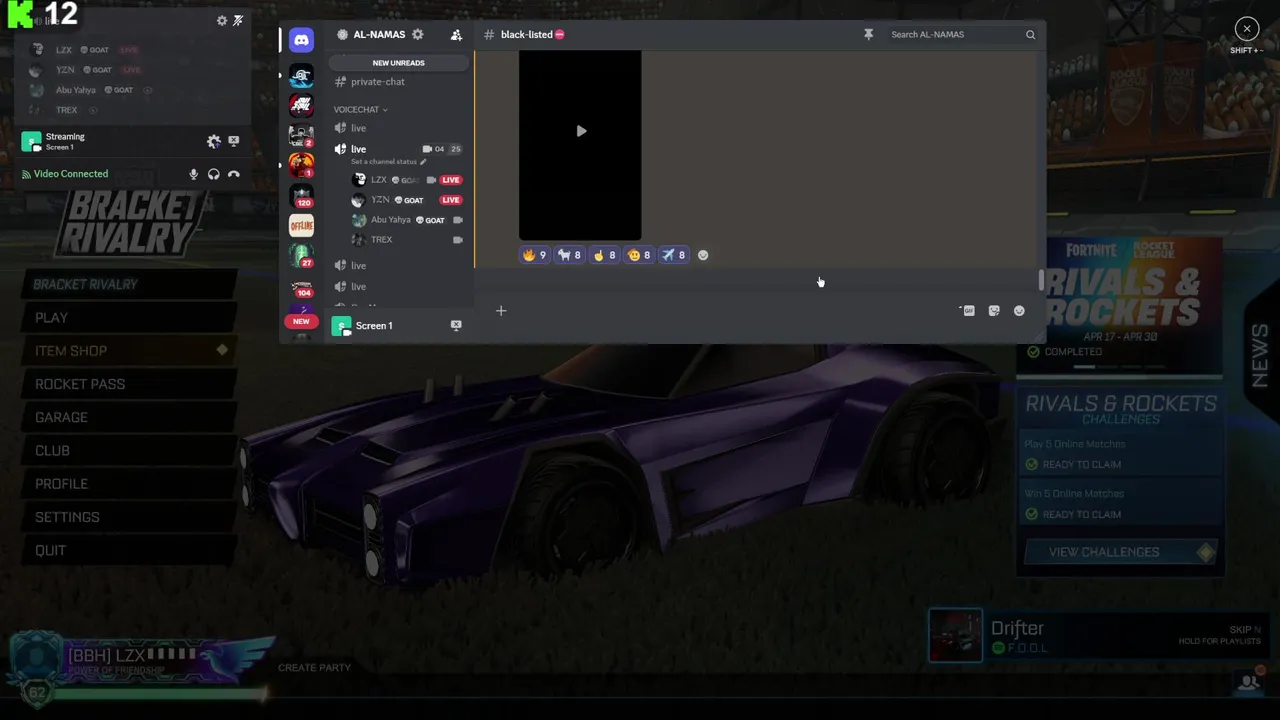Open pinned messages in black-listed channel
Image resolution: width=1280 pixels, height=720 pixels.
click(x=868, y=34)
